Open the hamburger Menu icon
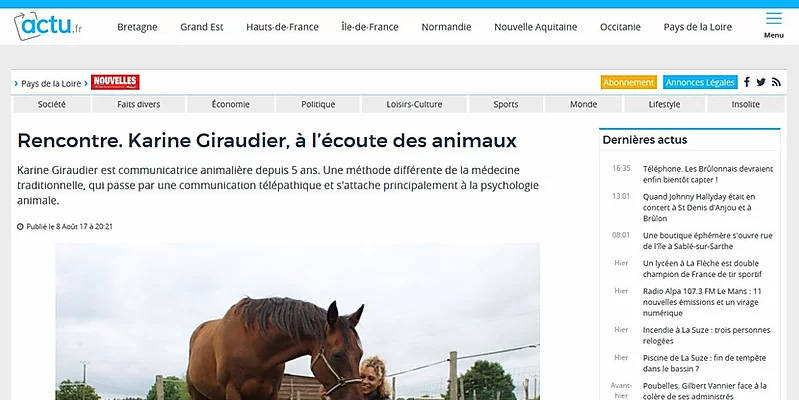This screenshot has height=400, width=799. (774, 25)
